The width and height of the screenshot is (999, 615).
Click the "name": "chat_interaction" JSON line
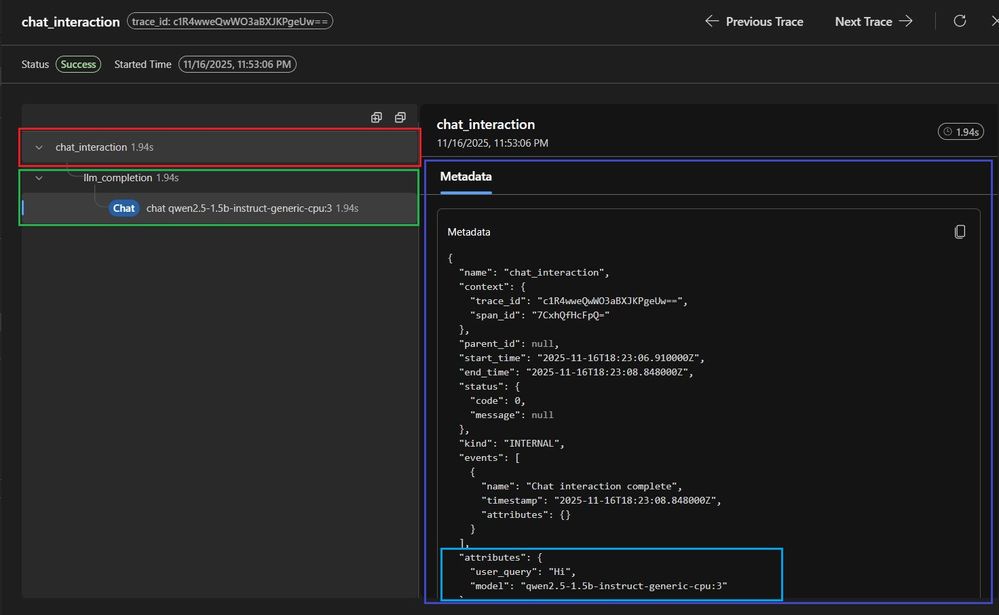pos(534,273)
